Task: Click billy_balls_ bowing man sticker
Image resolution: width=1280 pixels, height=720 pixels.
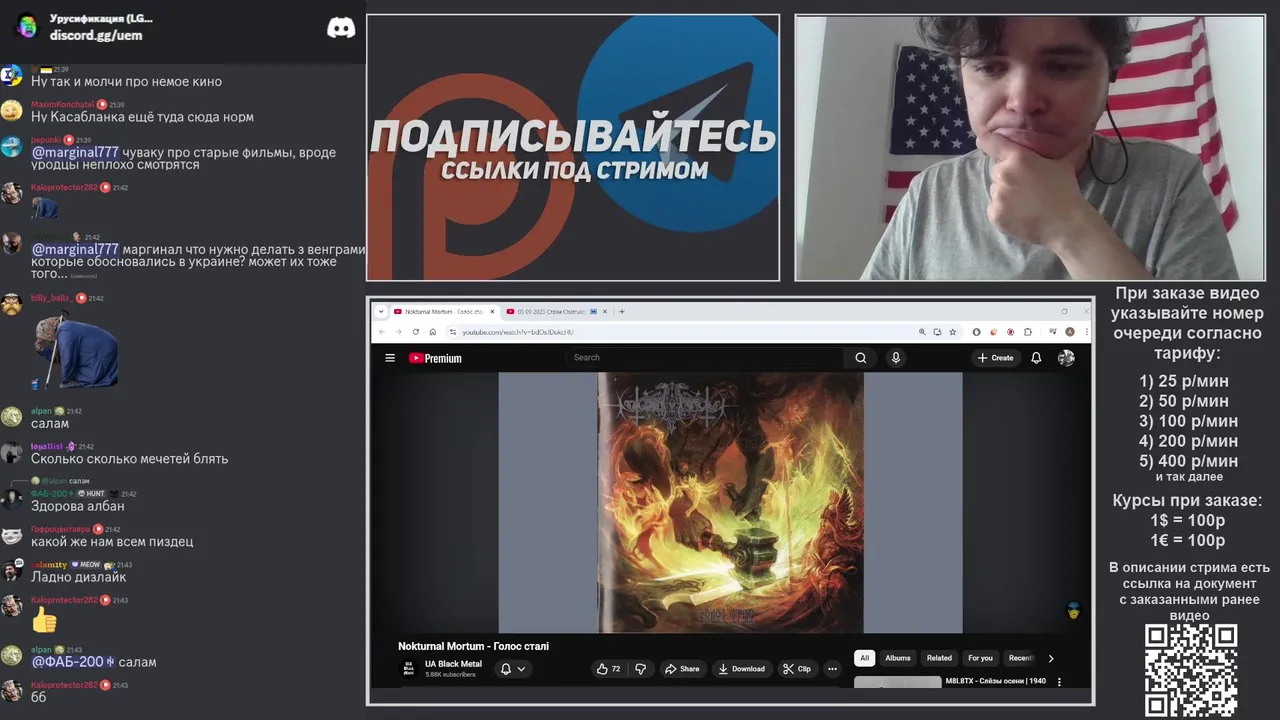Action: pyautogui.click(x=76, y=347)
